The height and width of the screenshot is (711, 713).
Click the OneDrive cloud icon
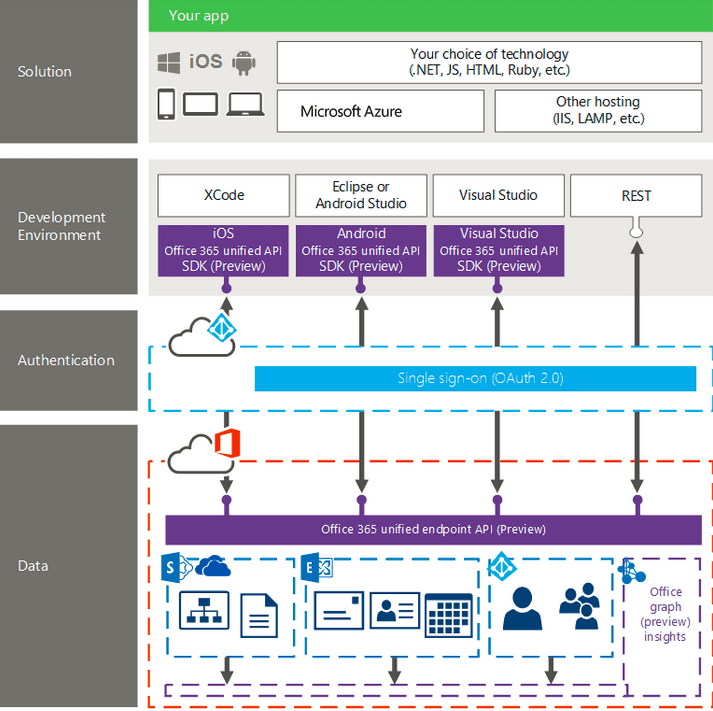pyautogui.click(x=213, y=566)
